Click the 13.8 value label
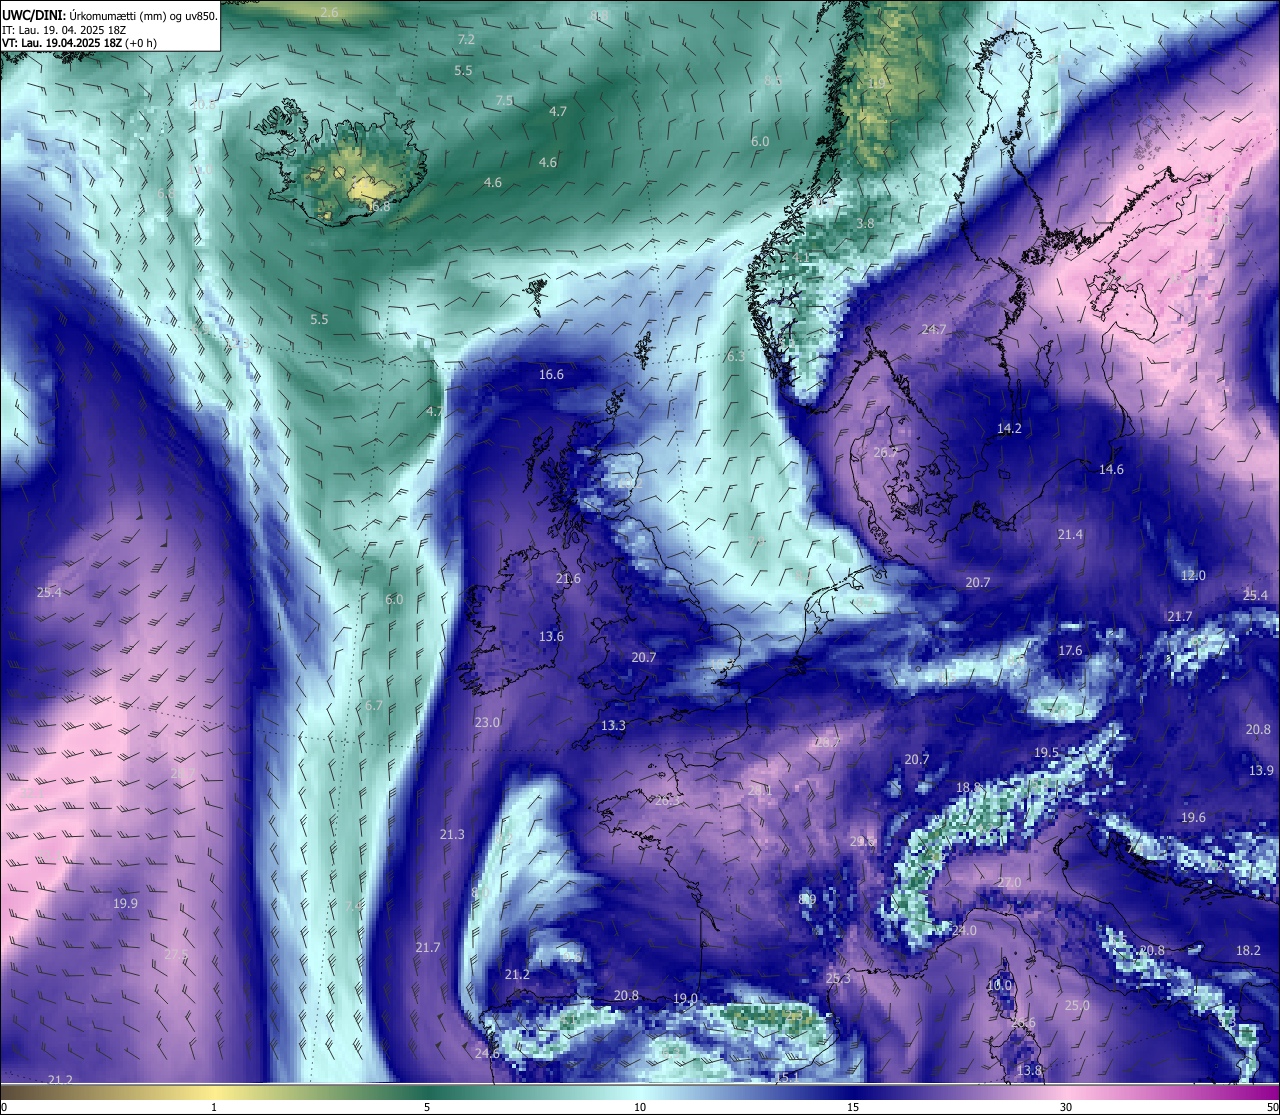The width and height of the screenshot is (1280, 1115). point(1029,1070)
